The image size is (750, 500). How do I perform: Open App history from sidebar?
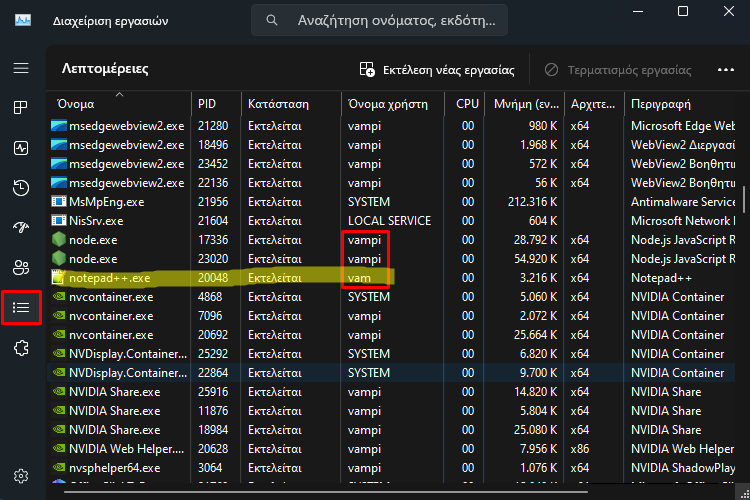point(21,188)
